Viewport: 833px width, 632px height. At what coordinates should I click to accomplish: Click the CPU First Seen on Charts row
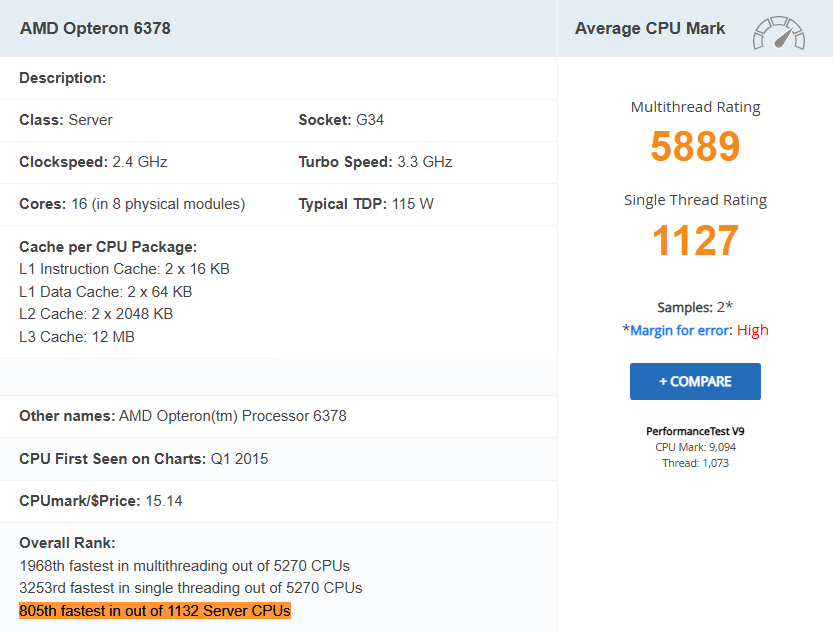click(x=144, y=459)
